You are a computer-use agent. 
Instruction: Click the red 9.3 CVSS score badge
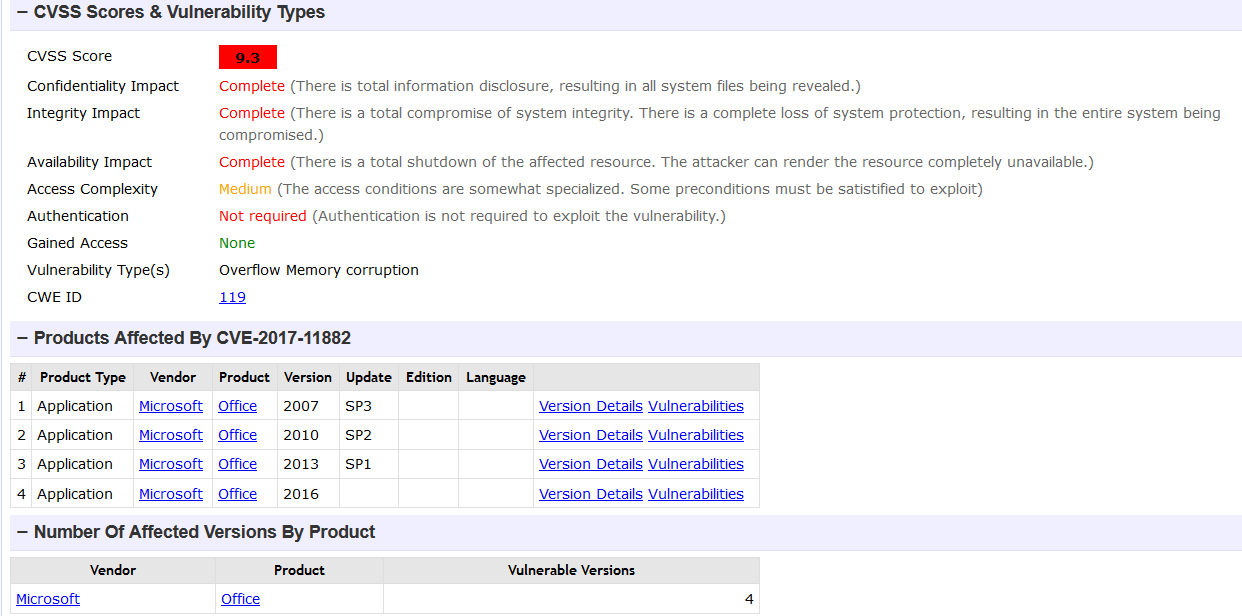(x=248, y=57)
